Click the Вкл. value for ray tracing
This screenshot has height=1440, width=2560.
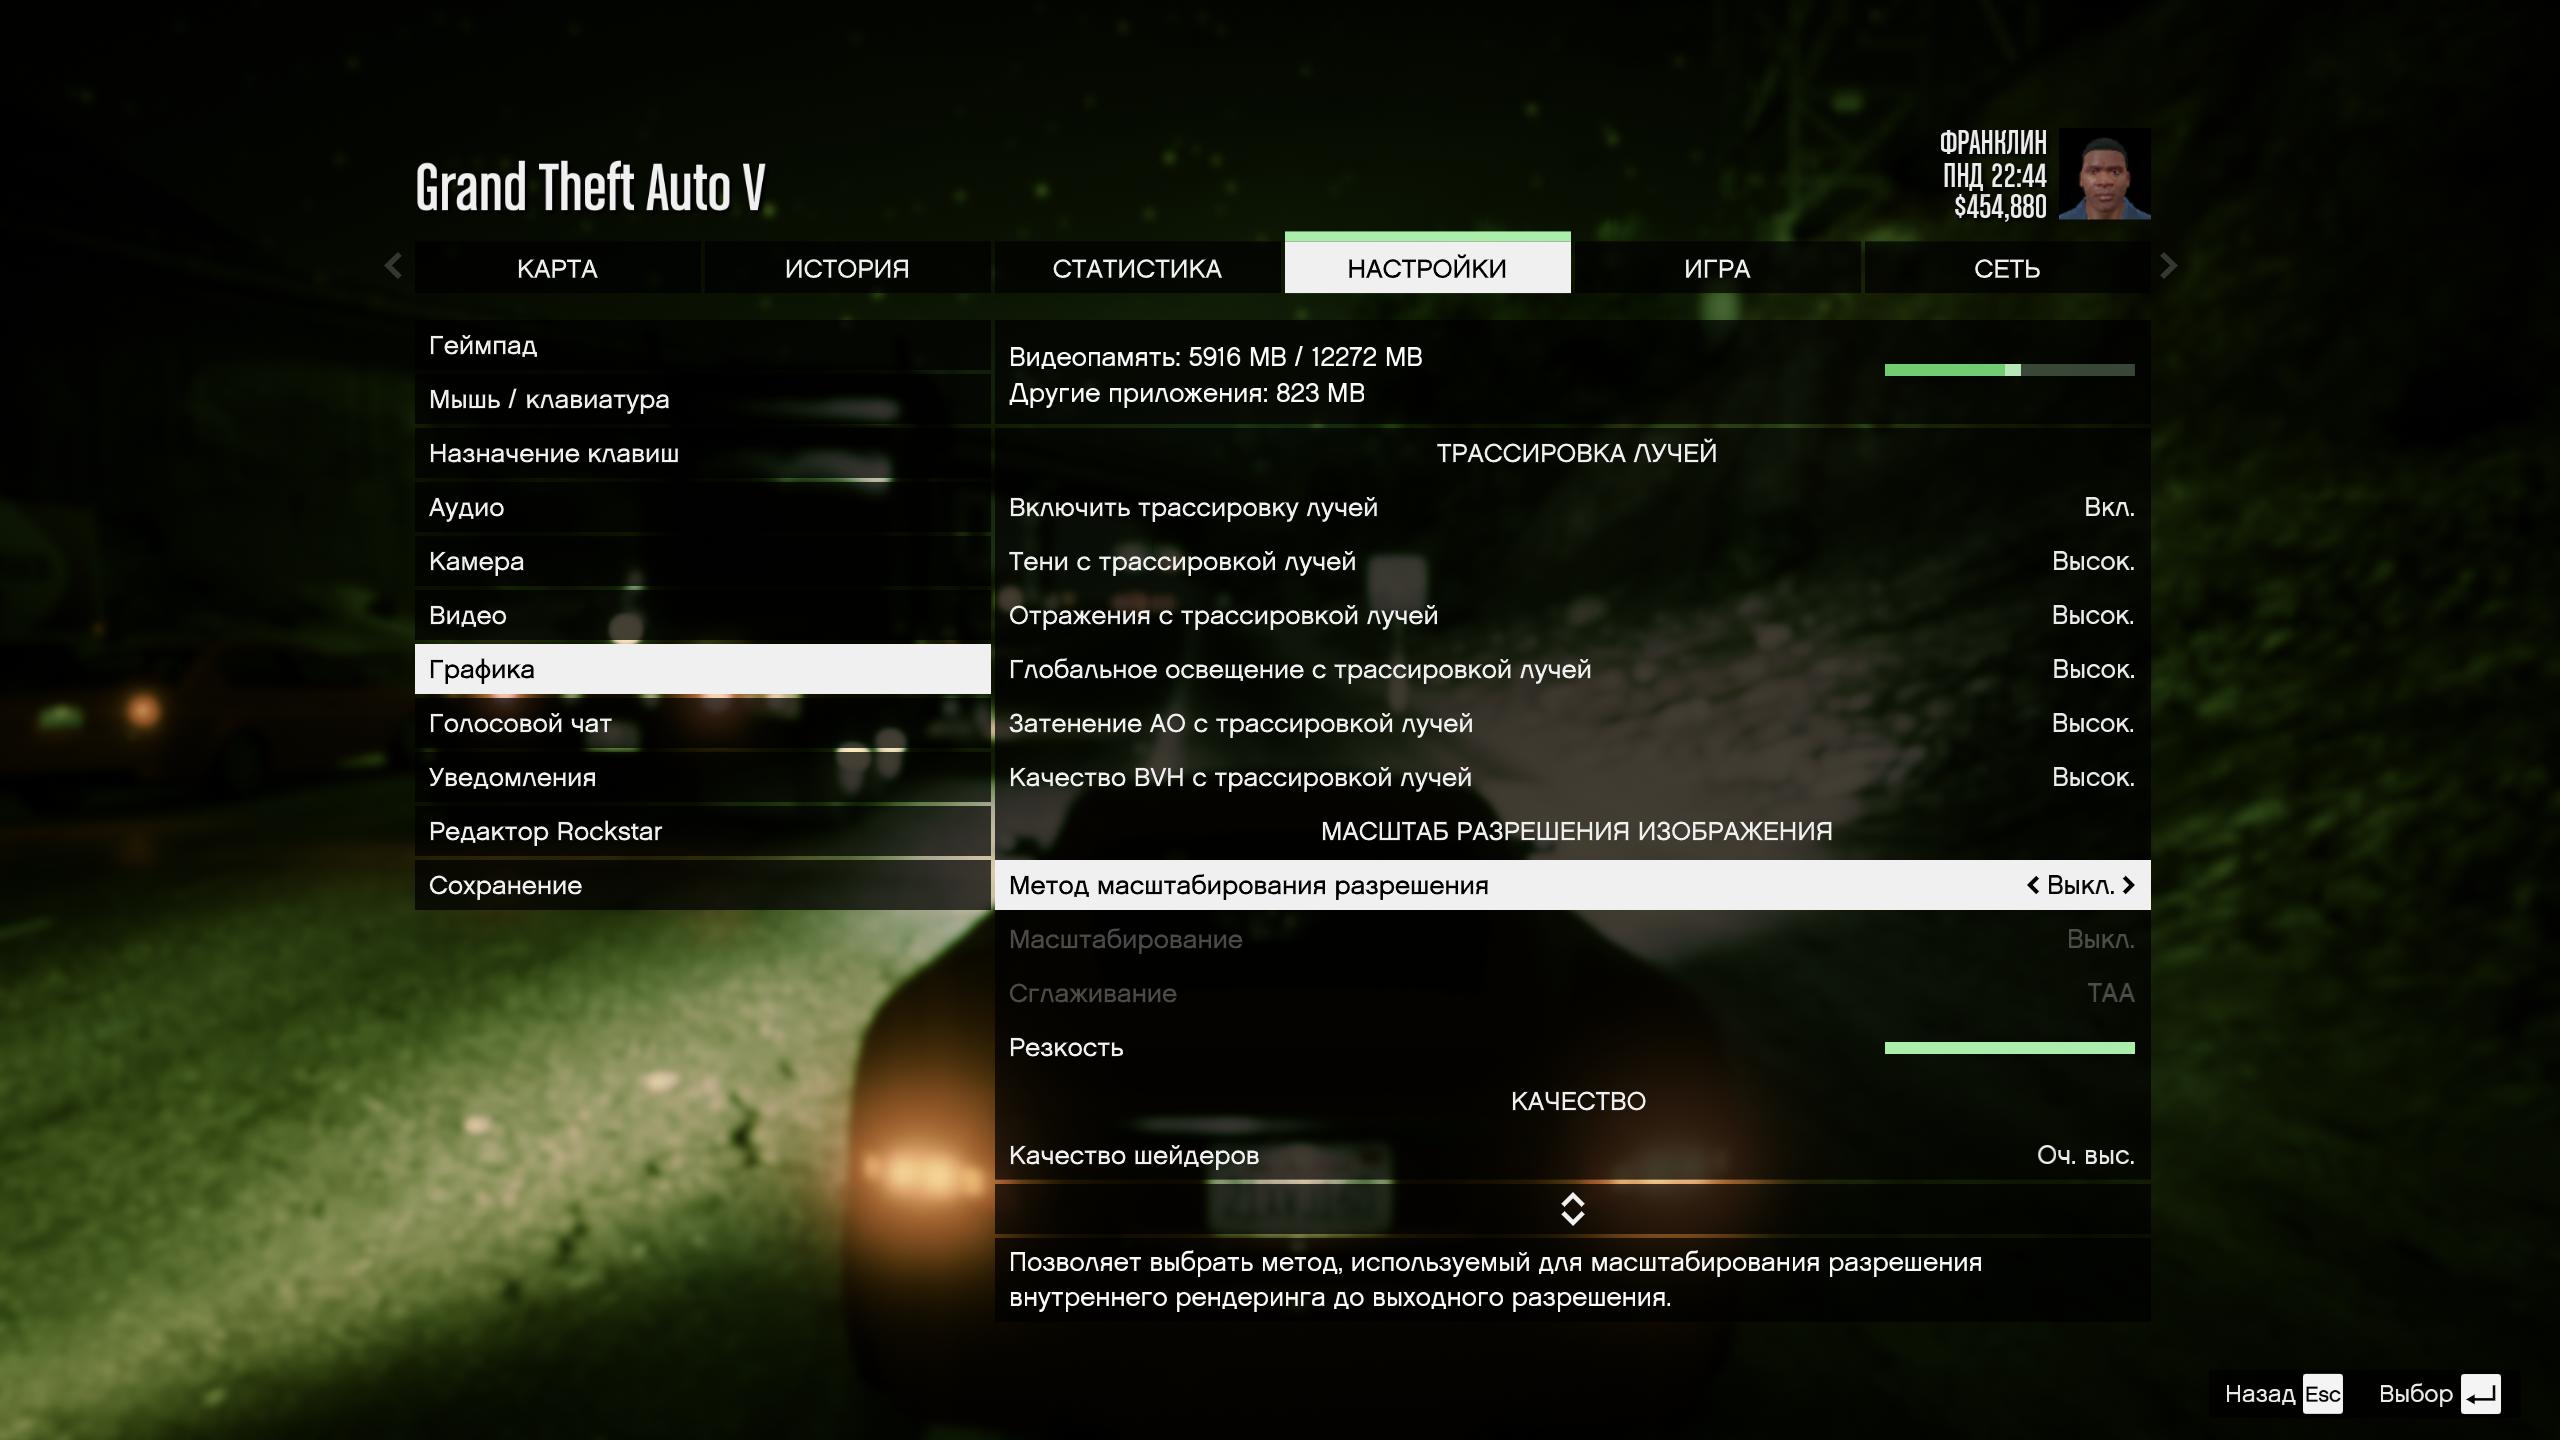pyautogui.click(x=2109, y=508)
